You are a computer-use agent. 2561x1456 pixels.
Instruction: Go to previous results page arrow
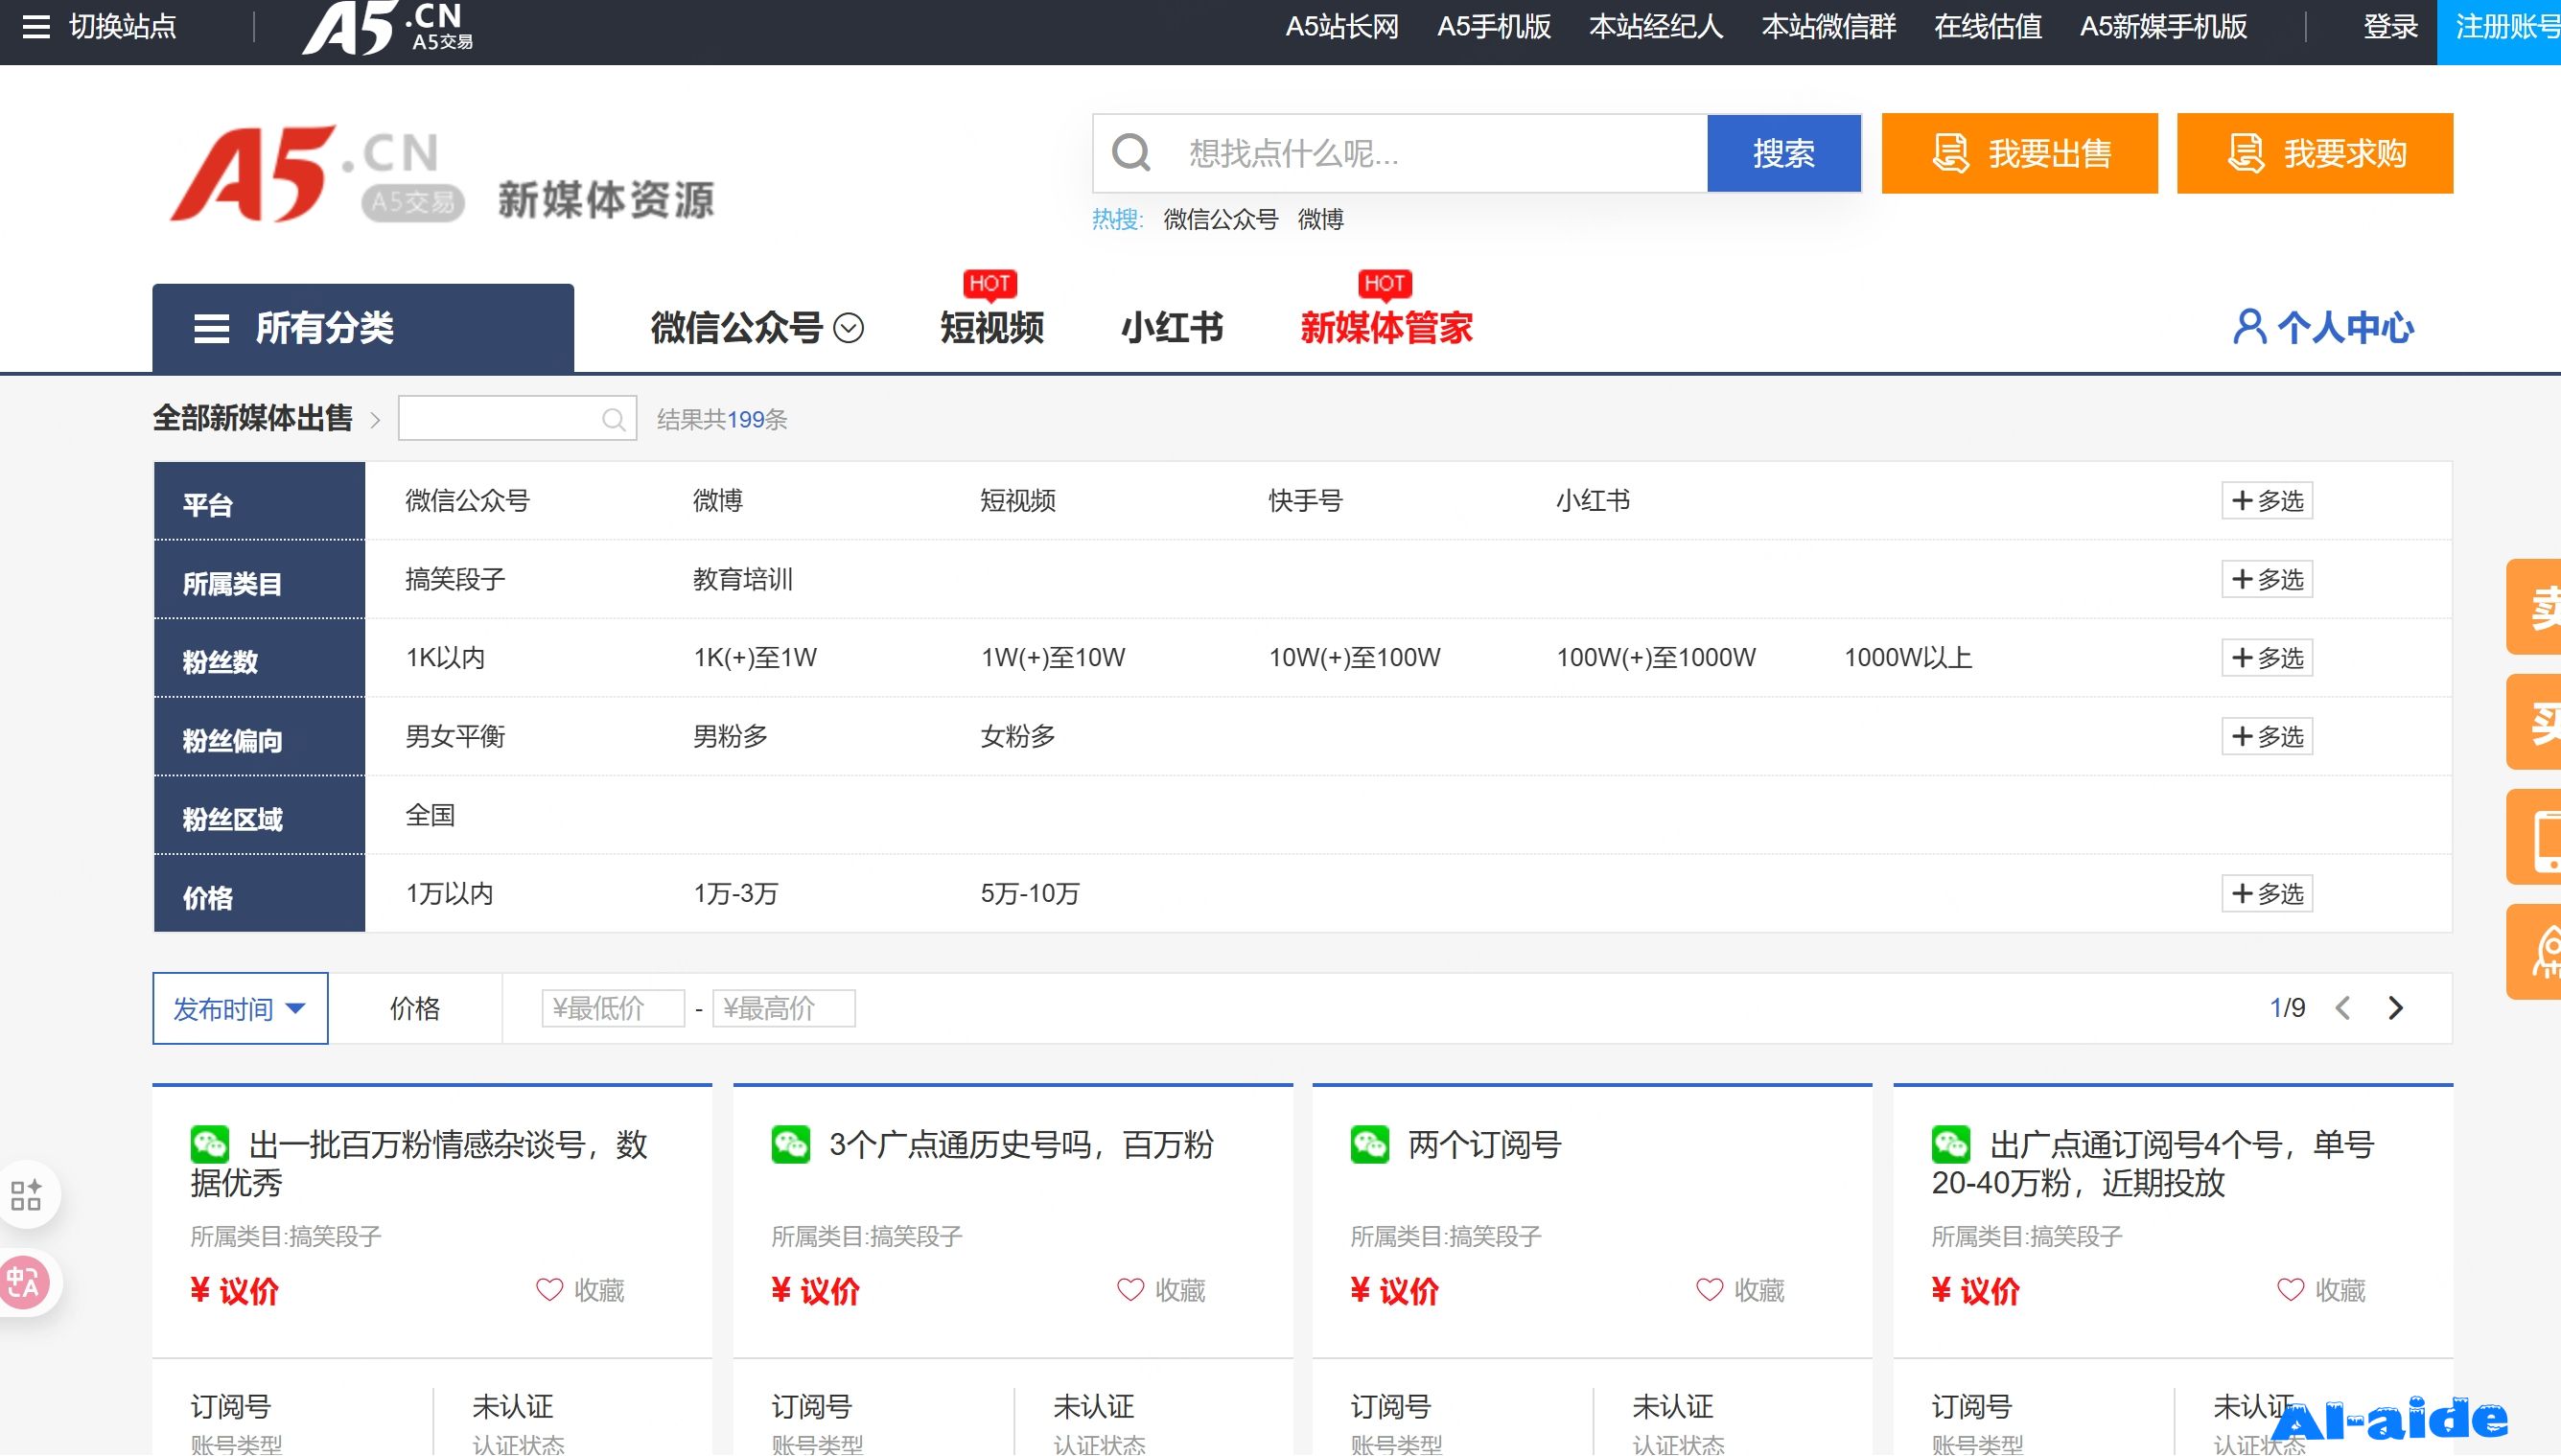point(2343,1008)
